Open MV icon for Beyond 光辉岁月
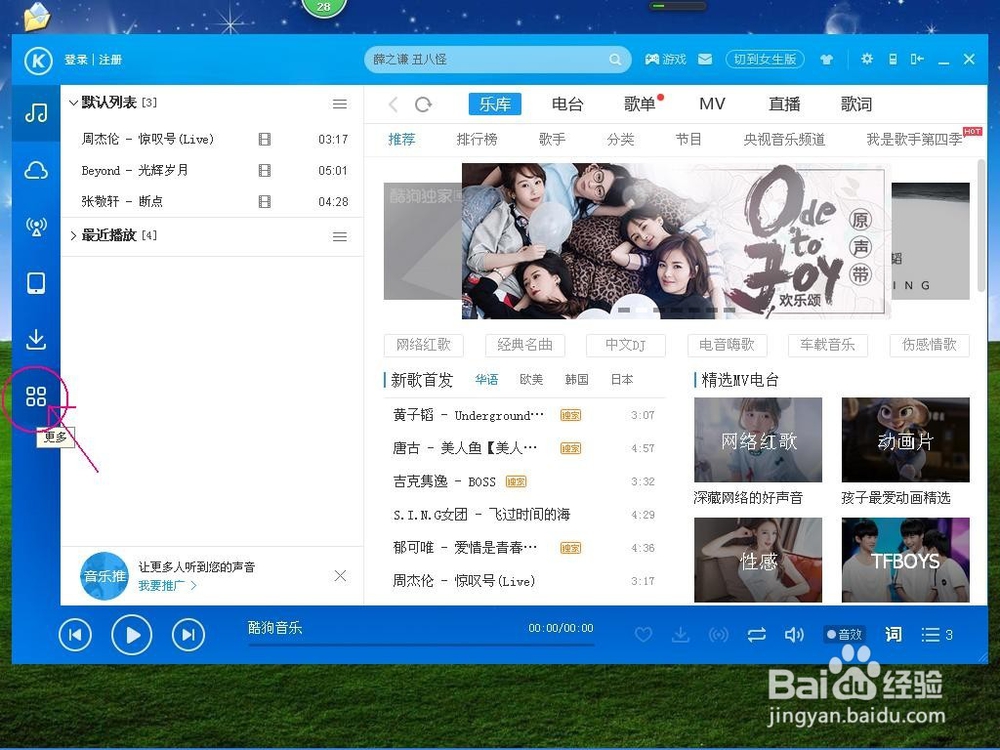Screen dimensions: 1000x750 pos(265,170)
